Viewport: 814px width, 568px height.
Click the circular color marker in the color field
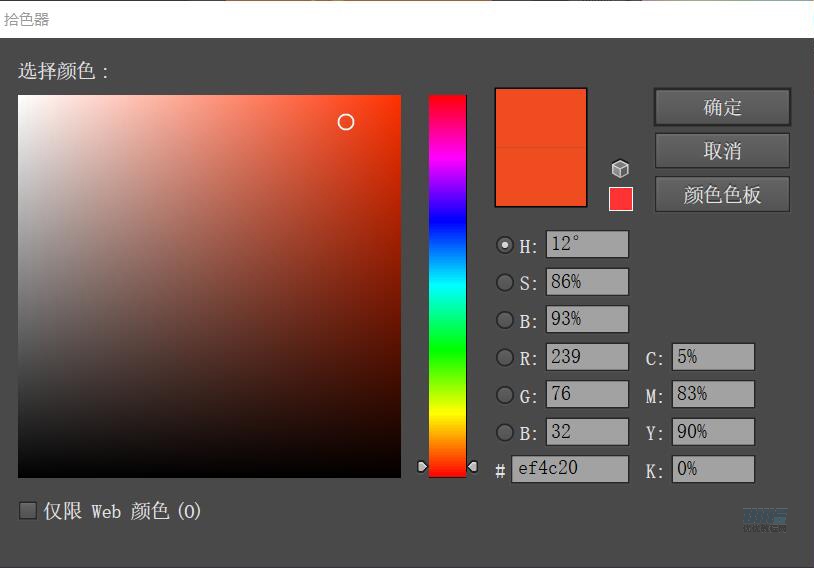pyautogui.click(x=346, y=122)
